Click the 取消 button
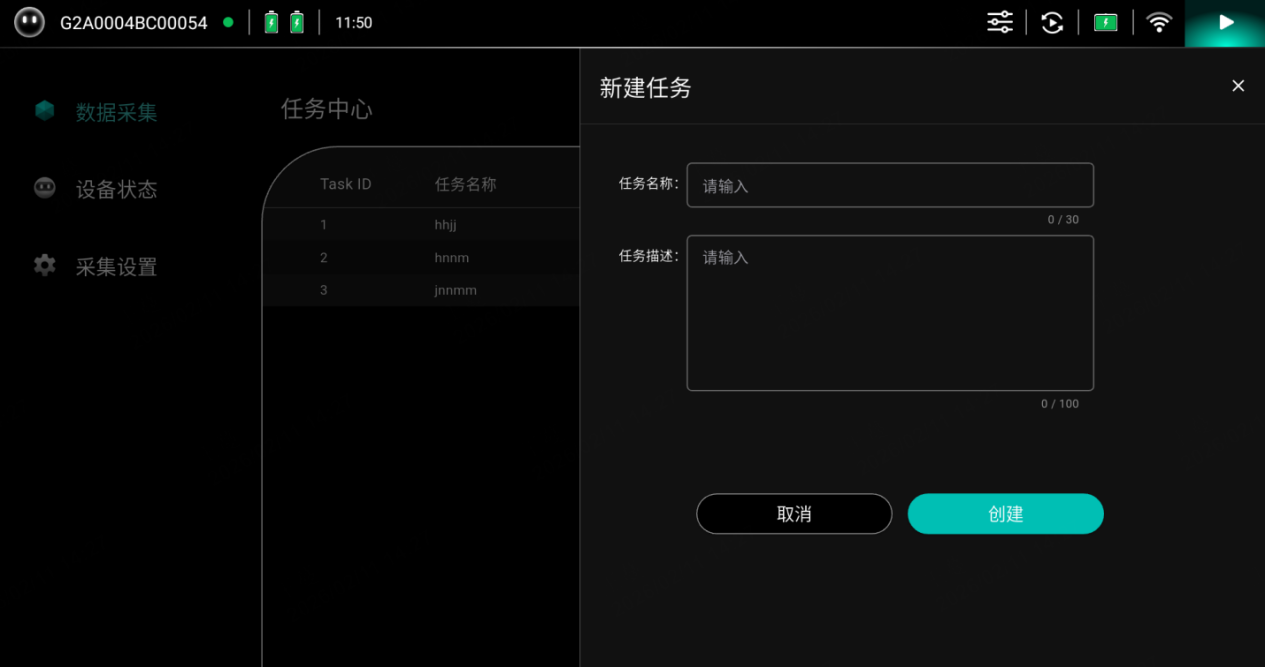1265x667 pixels. click(794, 514)
